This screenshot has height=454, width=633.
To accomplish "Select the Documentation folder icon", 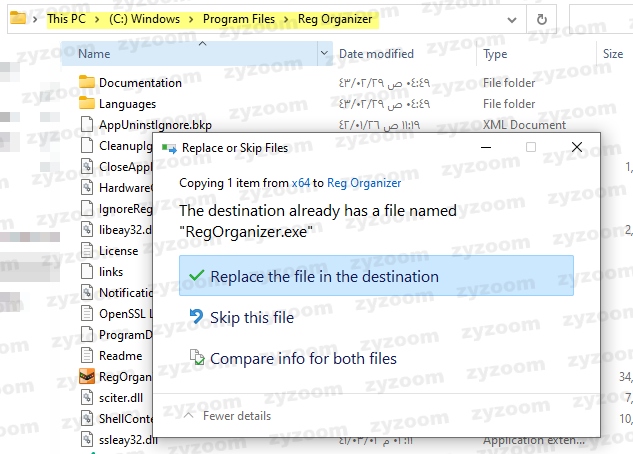I will [87, 82].
